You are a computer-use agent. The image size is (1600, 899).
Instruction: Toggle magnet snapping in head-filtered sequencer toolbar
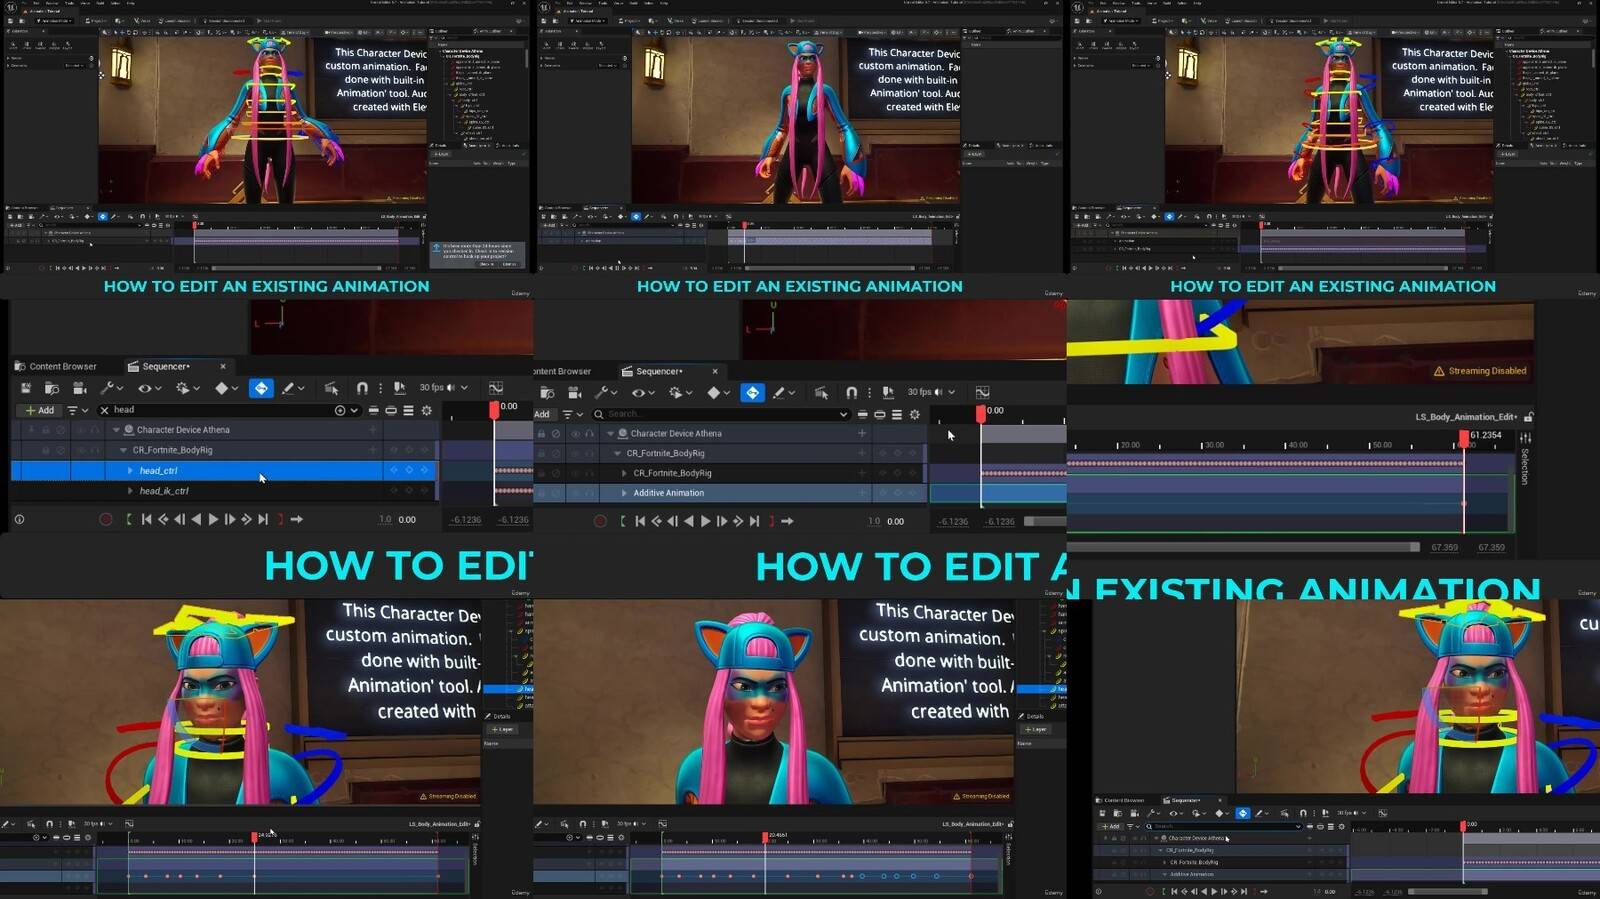(x=362, y=388)
